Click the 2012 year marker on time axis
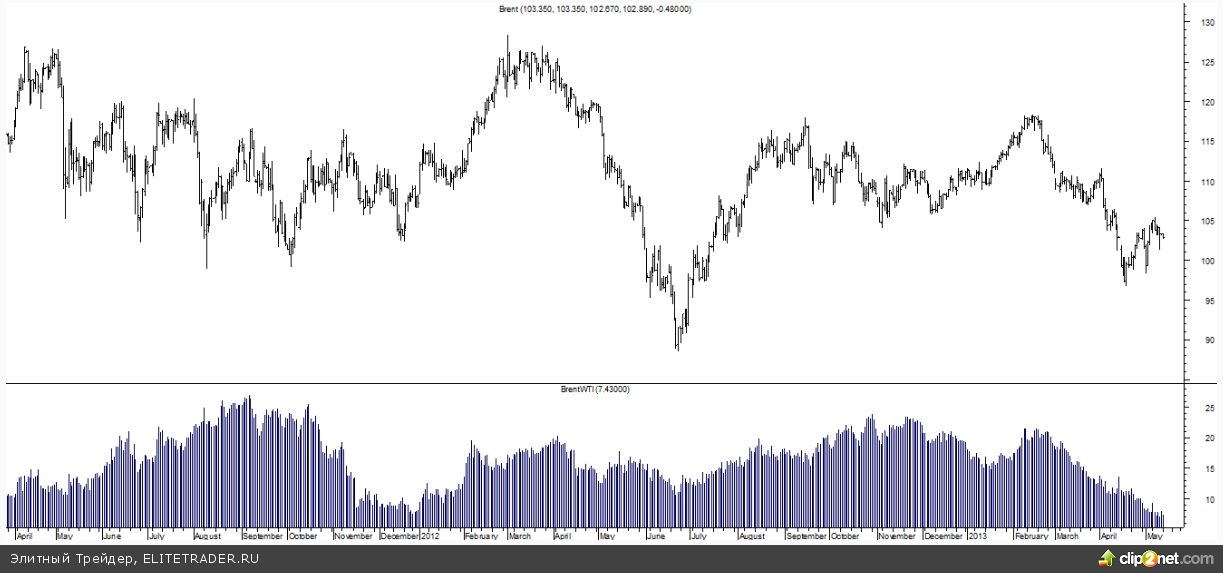The image size is (1223, 573). point(430,536)
